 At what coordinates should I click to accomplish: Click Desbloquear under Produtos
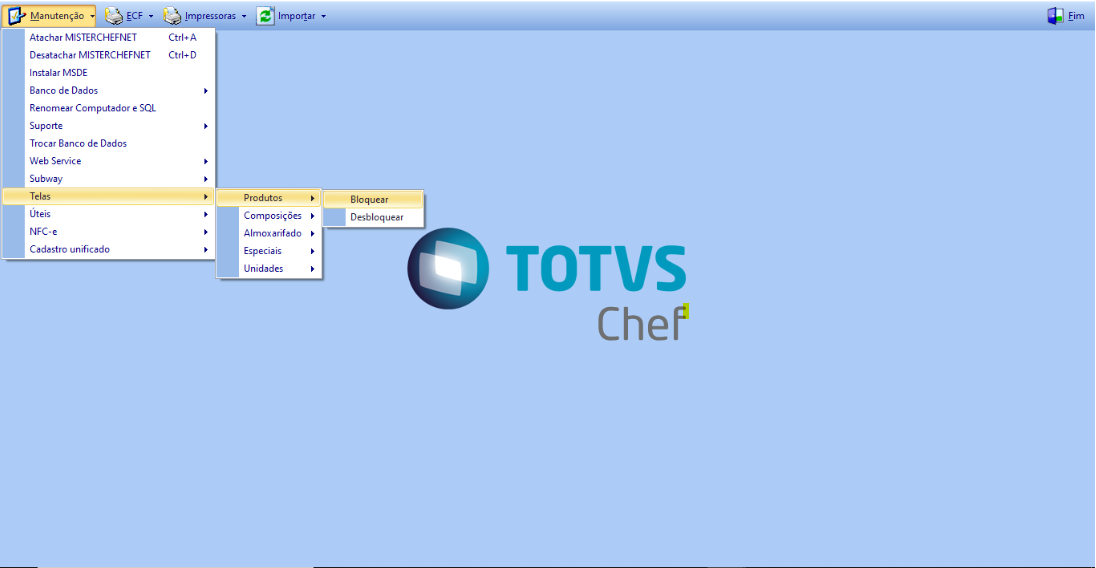[x=373, y=217]
